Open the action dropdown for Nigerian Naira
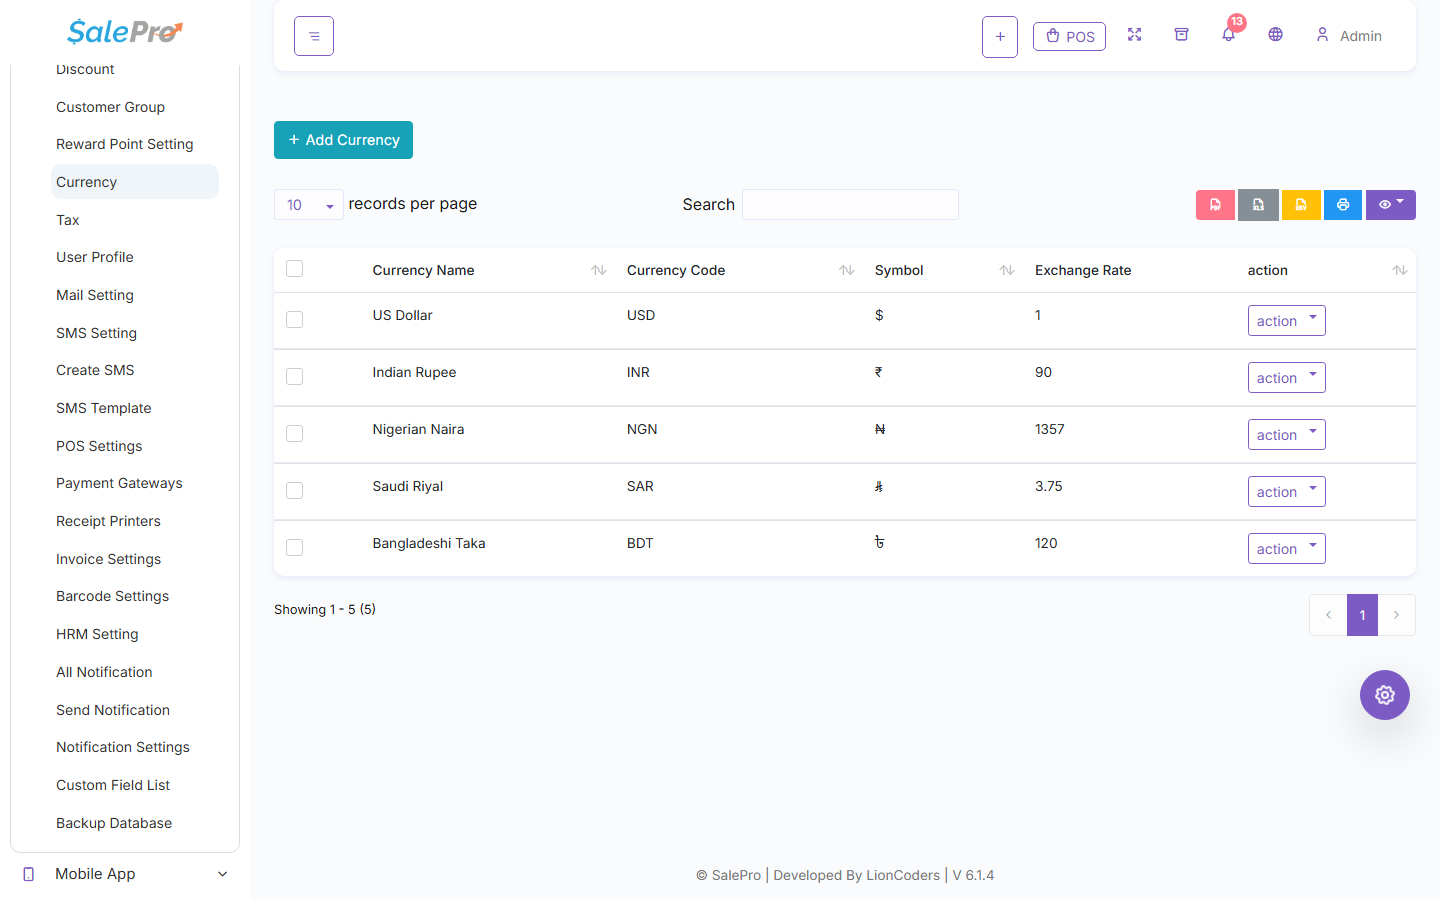The image size is (1440, 900). point(1286,434)
